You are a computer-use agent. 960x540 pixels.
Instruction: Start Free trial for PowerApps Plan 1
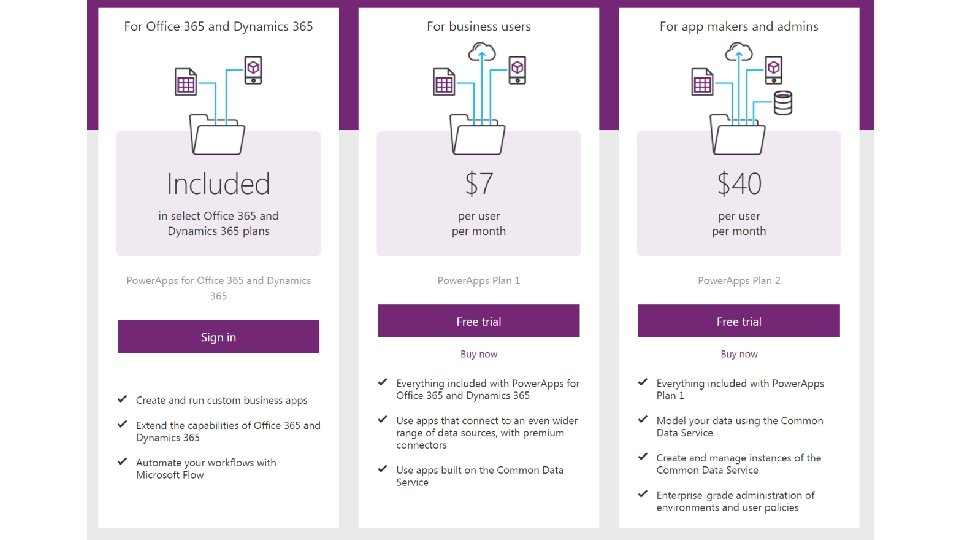tap(479, 321)
